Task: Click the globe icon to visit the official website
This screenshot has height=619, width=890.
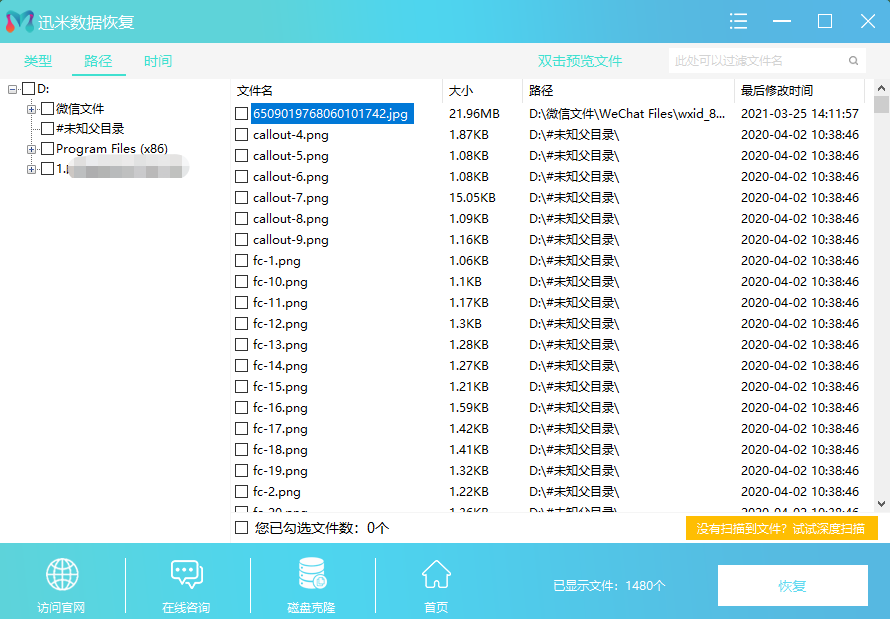Action: click(62, 575)
